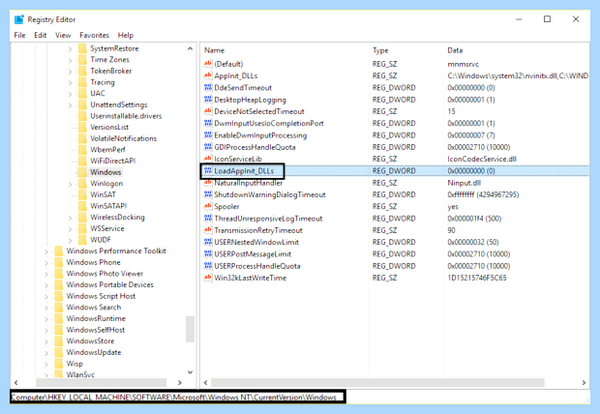Select the DdeSendTimeout DWORD icon
This screenshot has width=600, height=414.
point(208,87)
